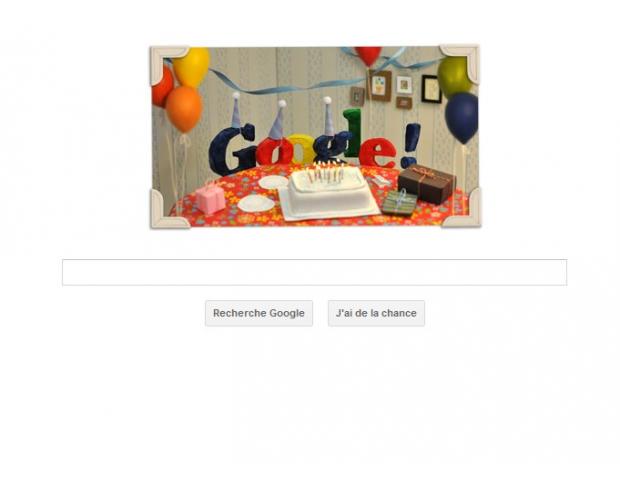Click the green striped gift box
The width and height of the screenshot is (620, 490).
[x=399, y=202]
